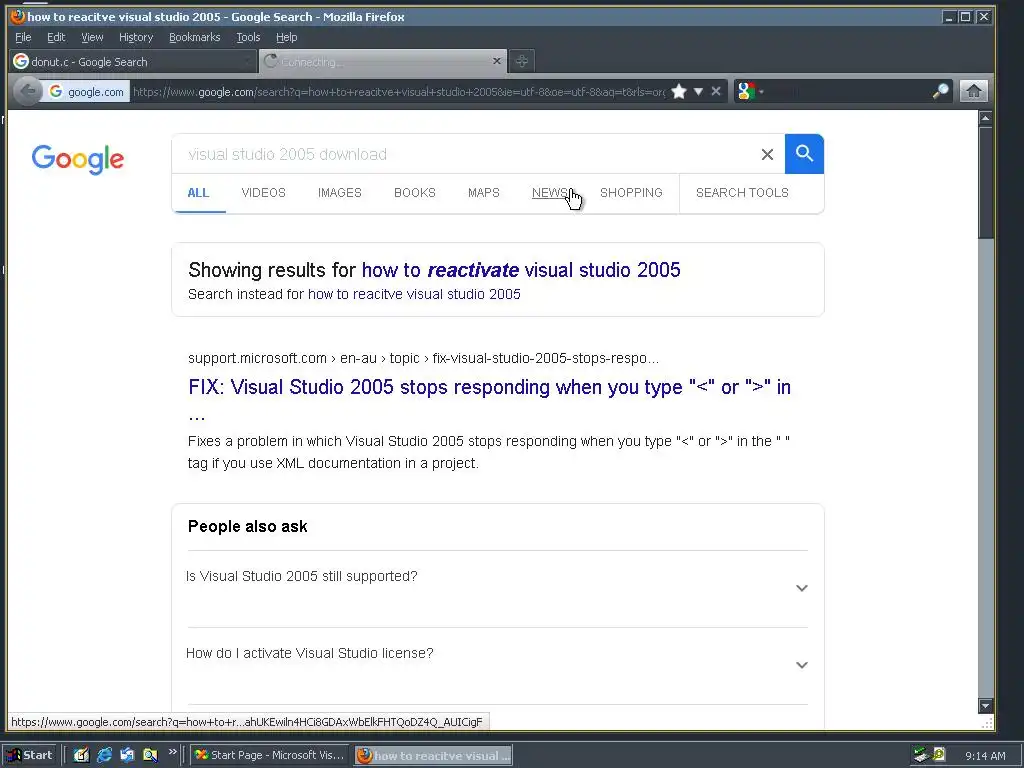Screen dimensions: 1024x768
Task: Select the ALL results tab
Action: (x=199, y=193)
